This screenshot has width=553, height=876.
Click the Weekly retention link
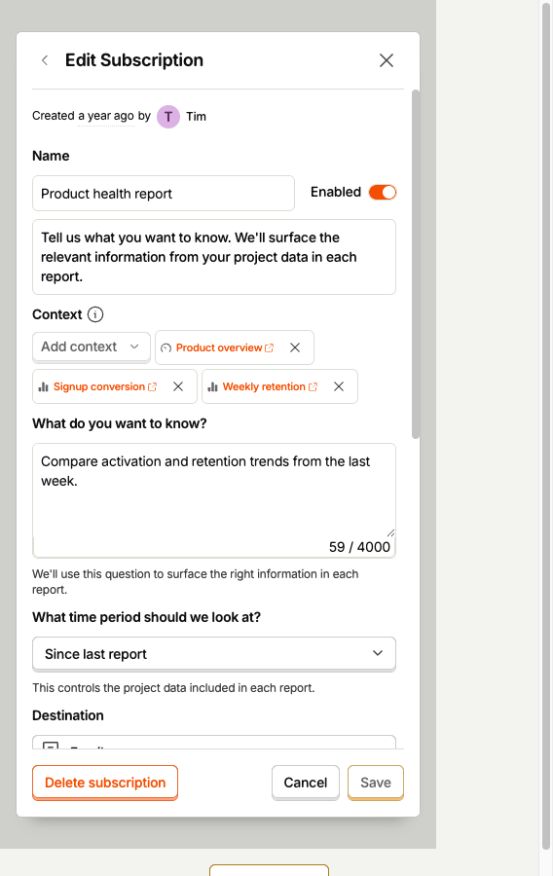[x=264, y=387]
